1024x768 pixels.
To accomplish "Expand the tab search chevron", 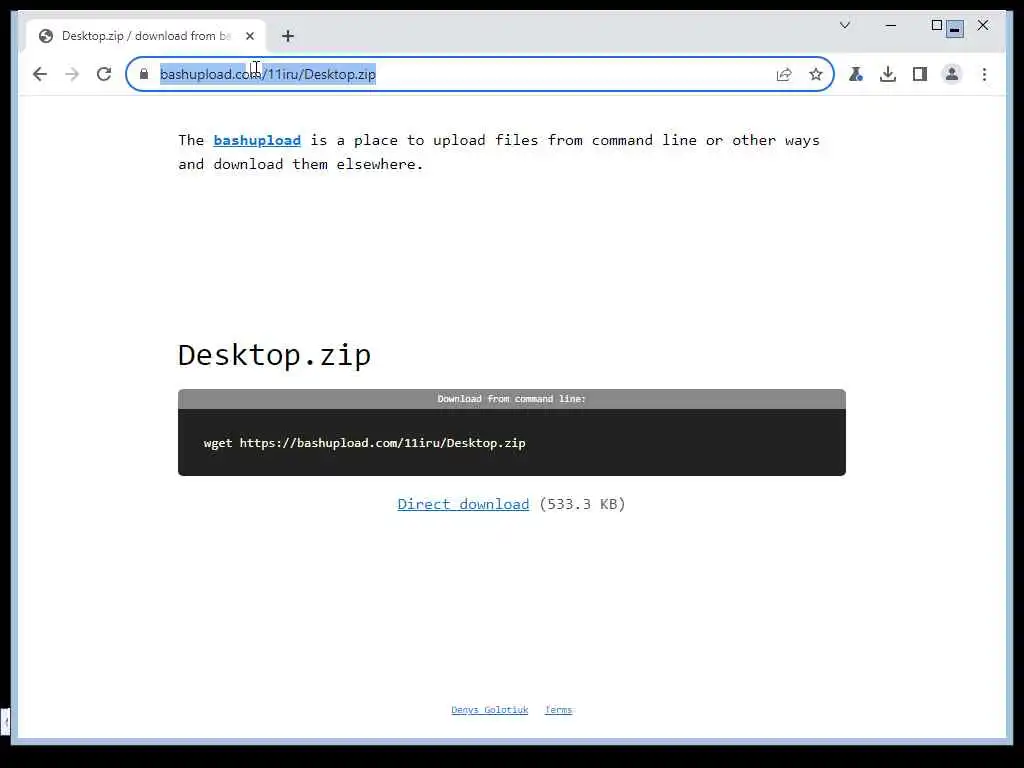I will coord(844,25).
